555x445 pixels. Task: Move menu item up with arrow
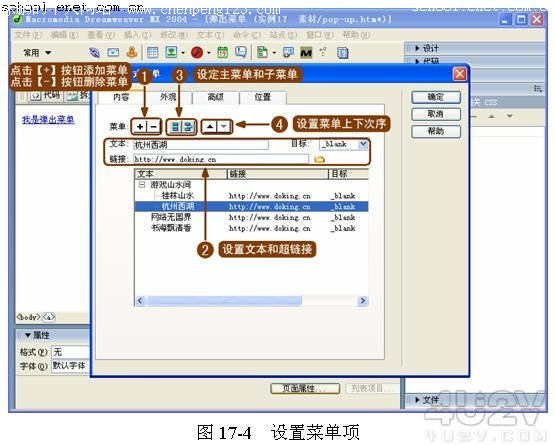click(210, 126)
